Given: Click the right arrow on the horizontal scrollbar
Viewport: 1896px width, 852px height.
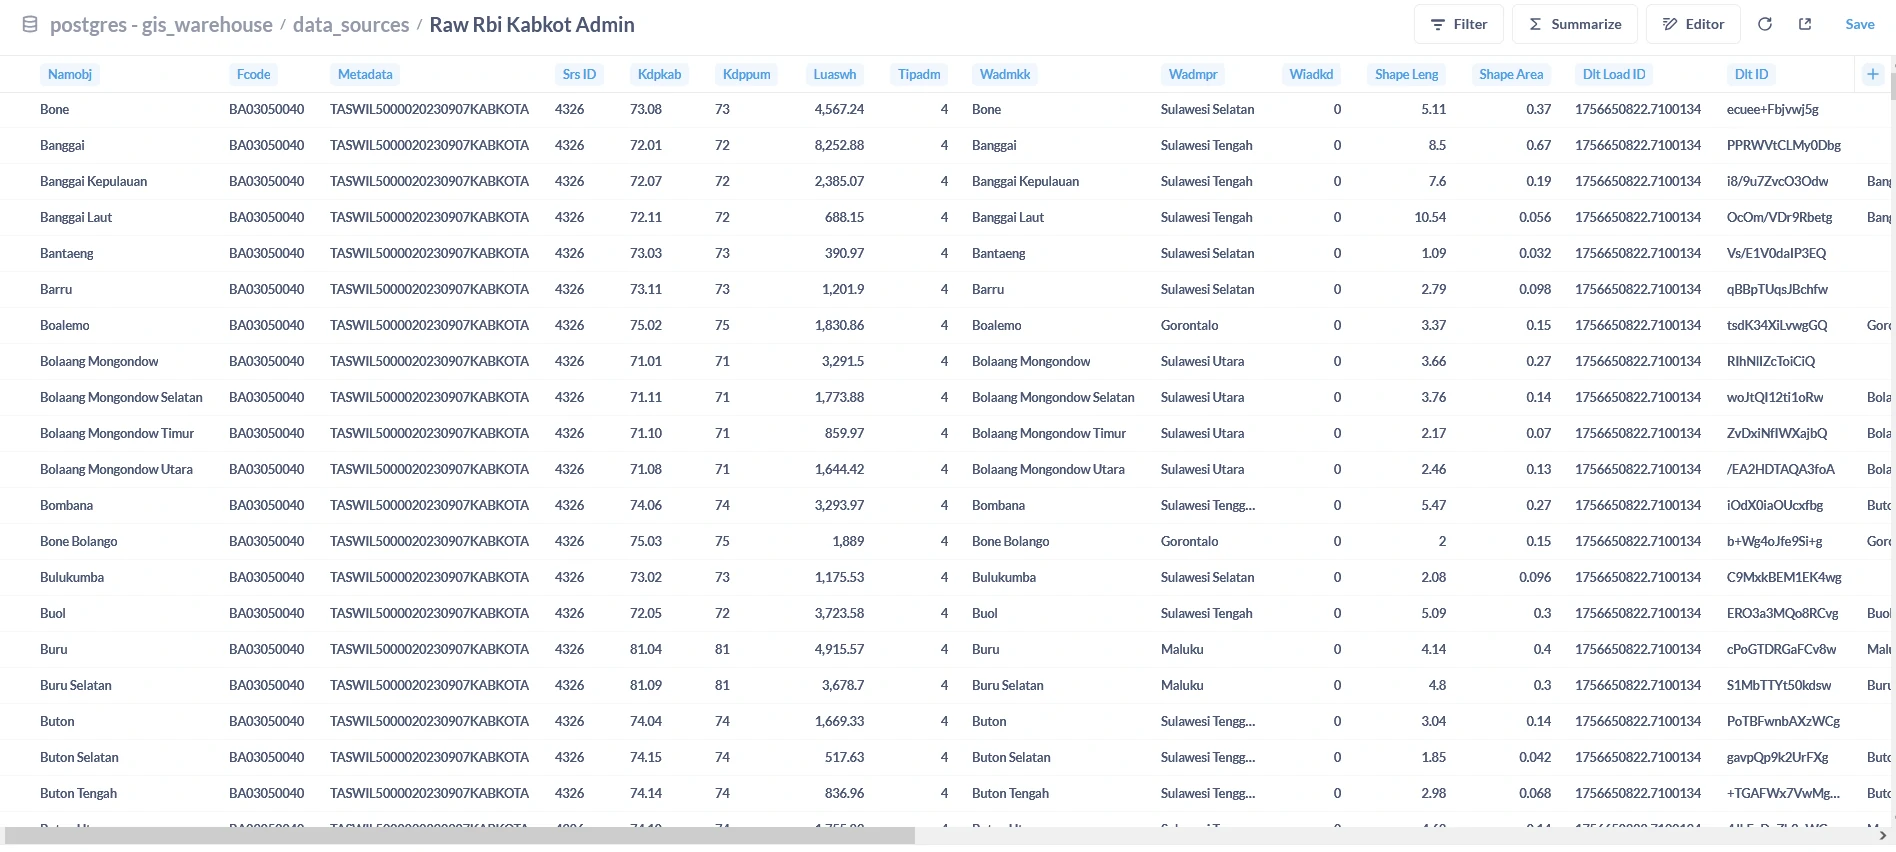Looking at the screenshot, I should (x=1883, y=835).
